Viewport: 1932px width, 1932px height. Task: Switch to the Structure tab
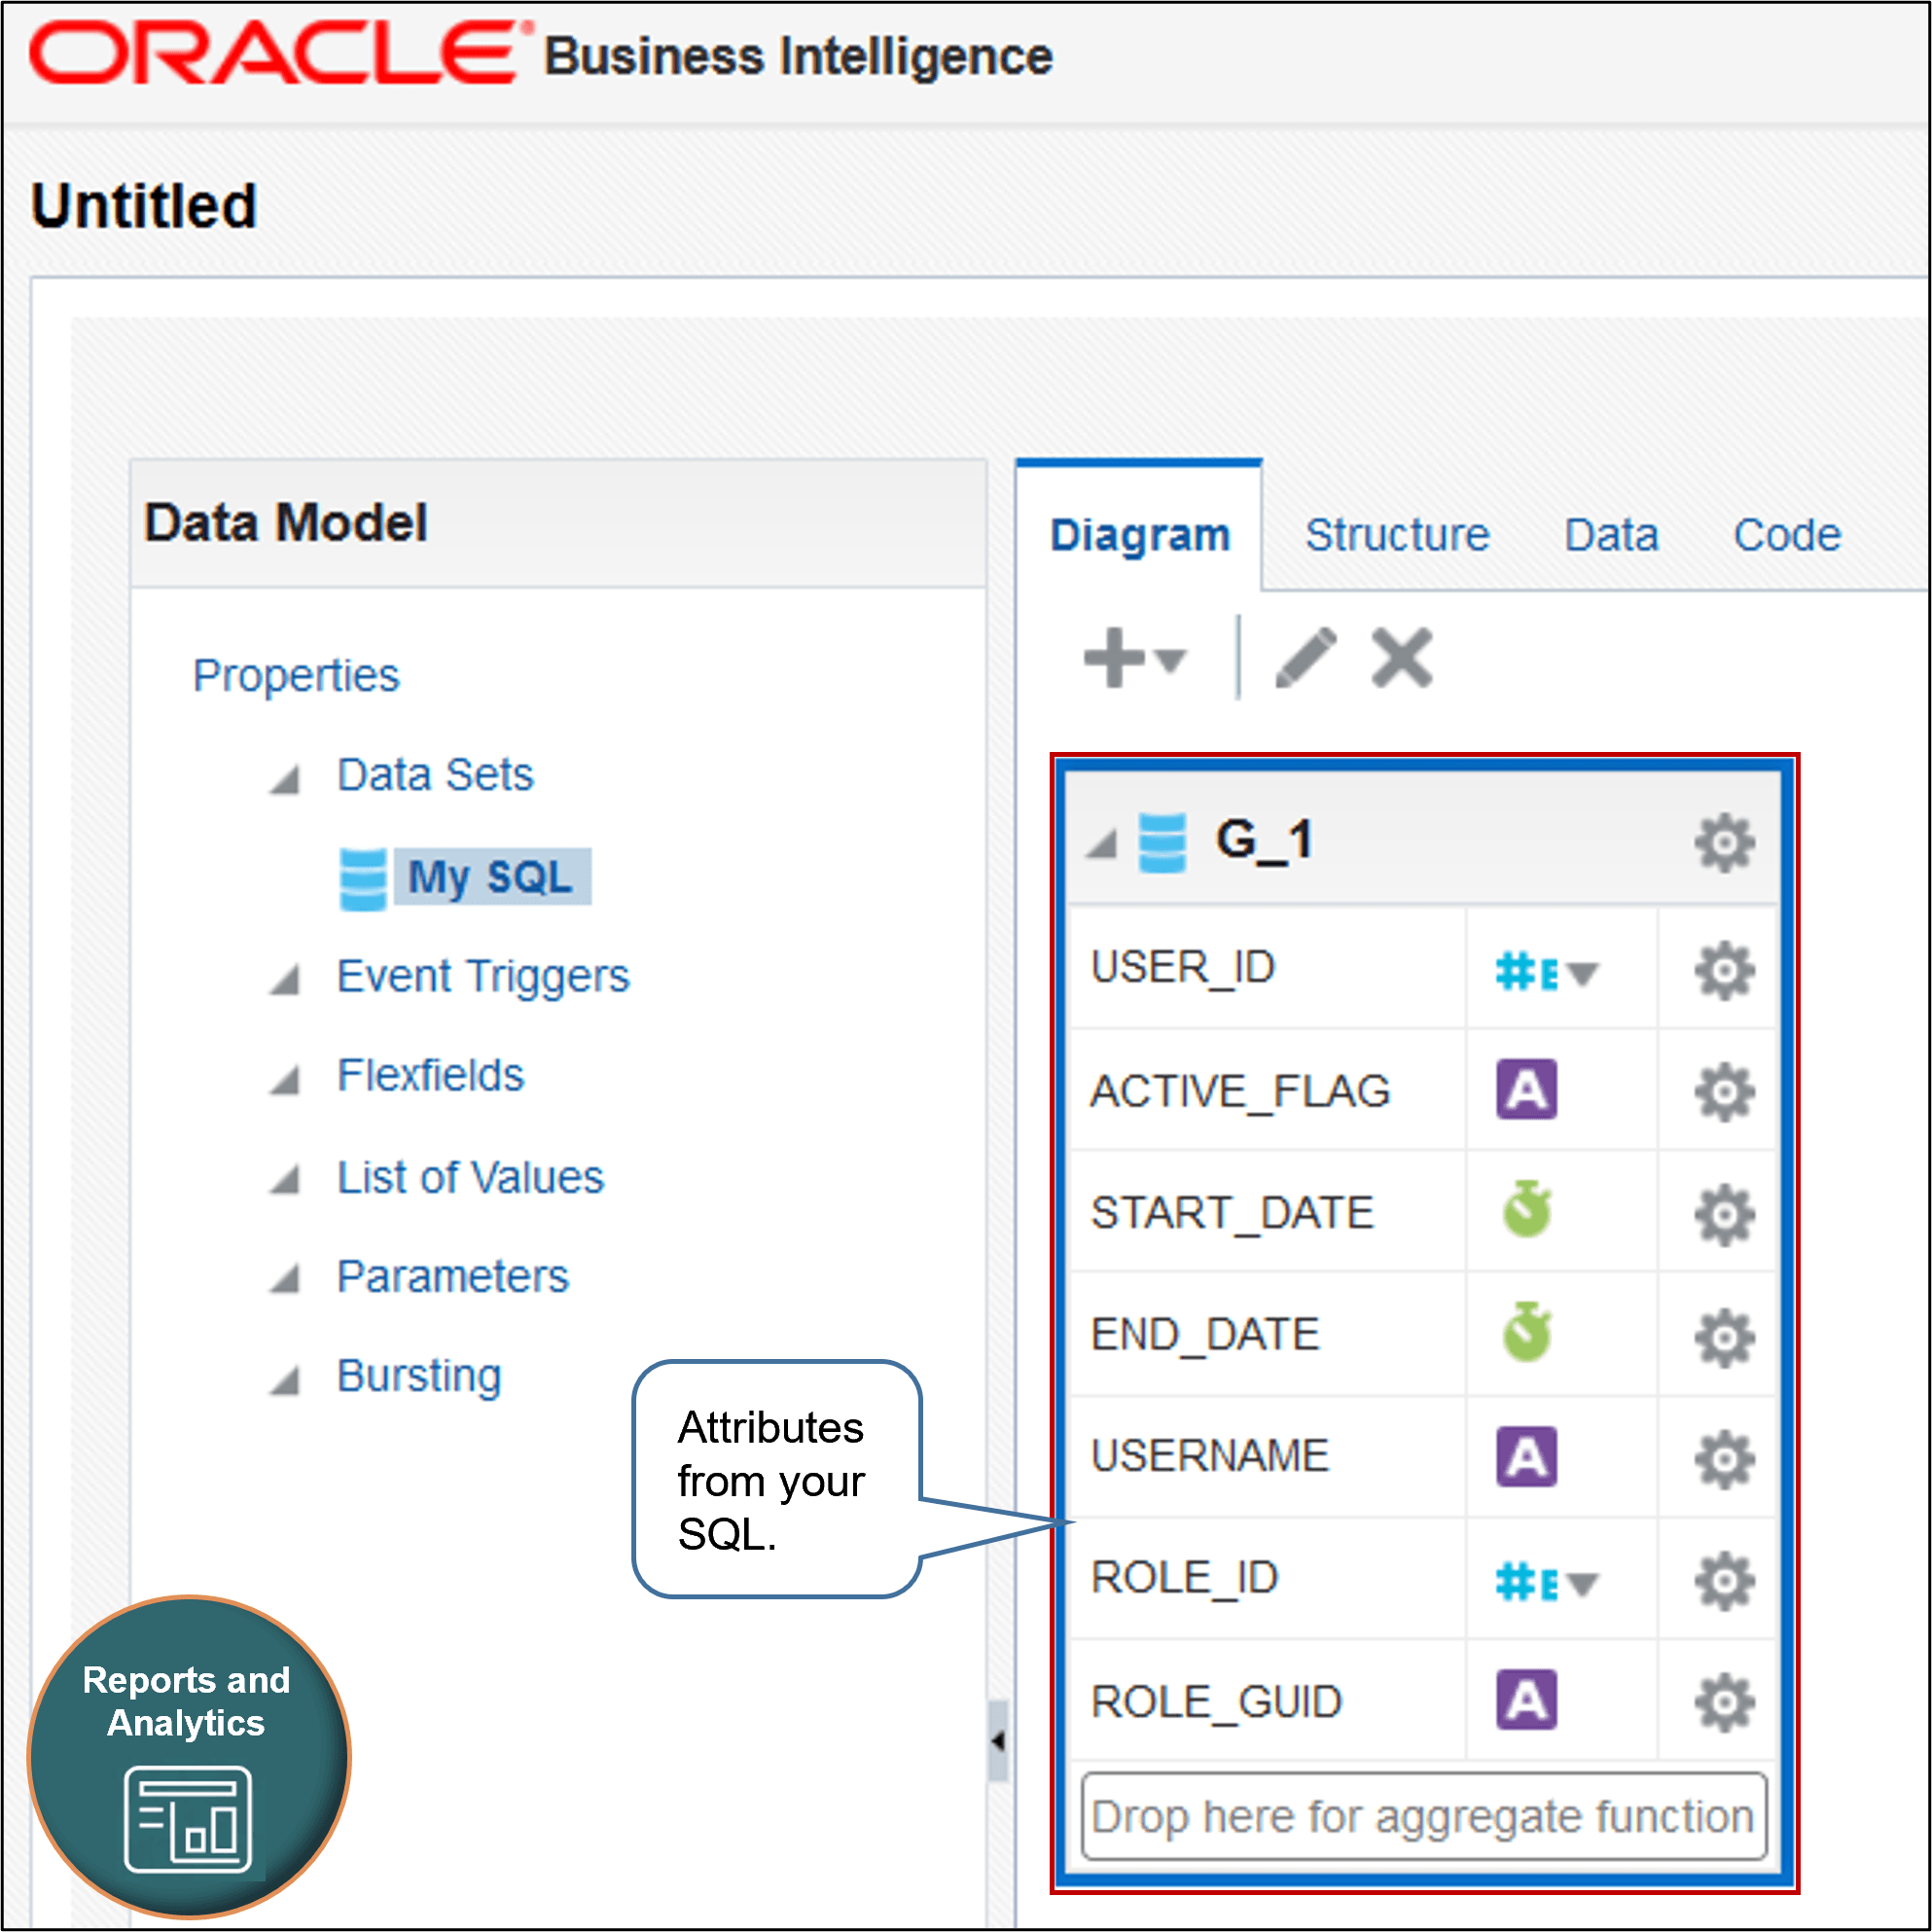[x=1397, y=534]
